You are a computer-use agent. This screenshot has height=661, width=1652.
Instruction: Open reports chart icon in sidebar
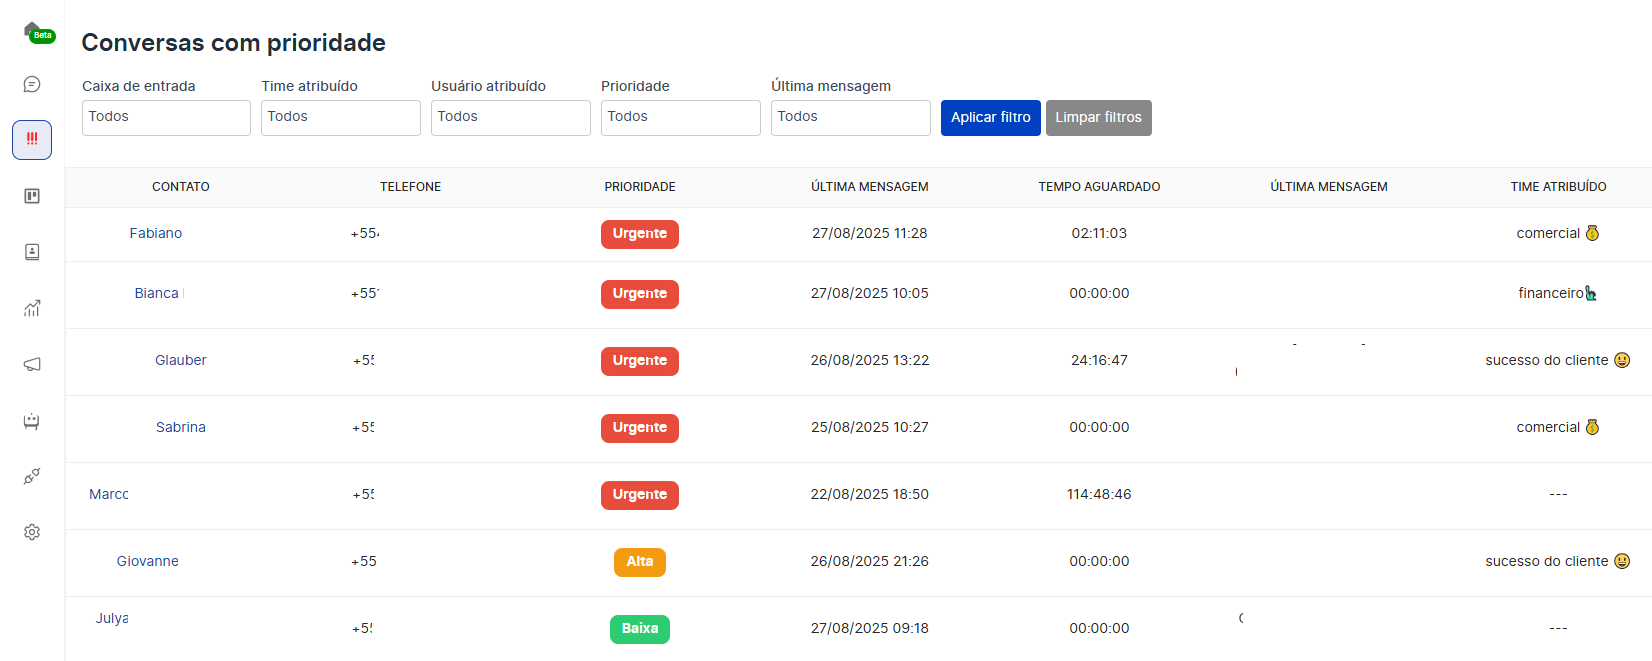point(32,308)
